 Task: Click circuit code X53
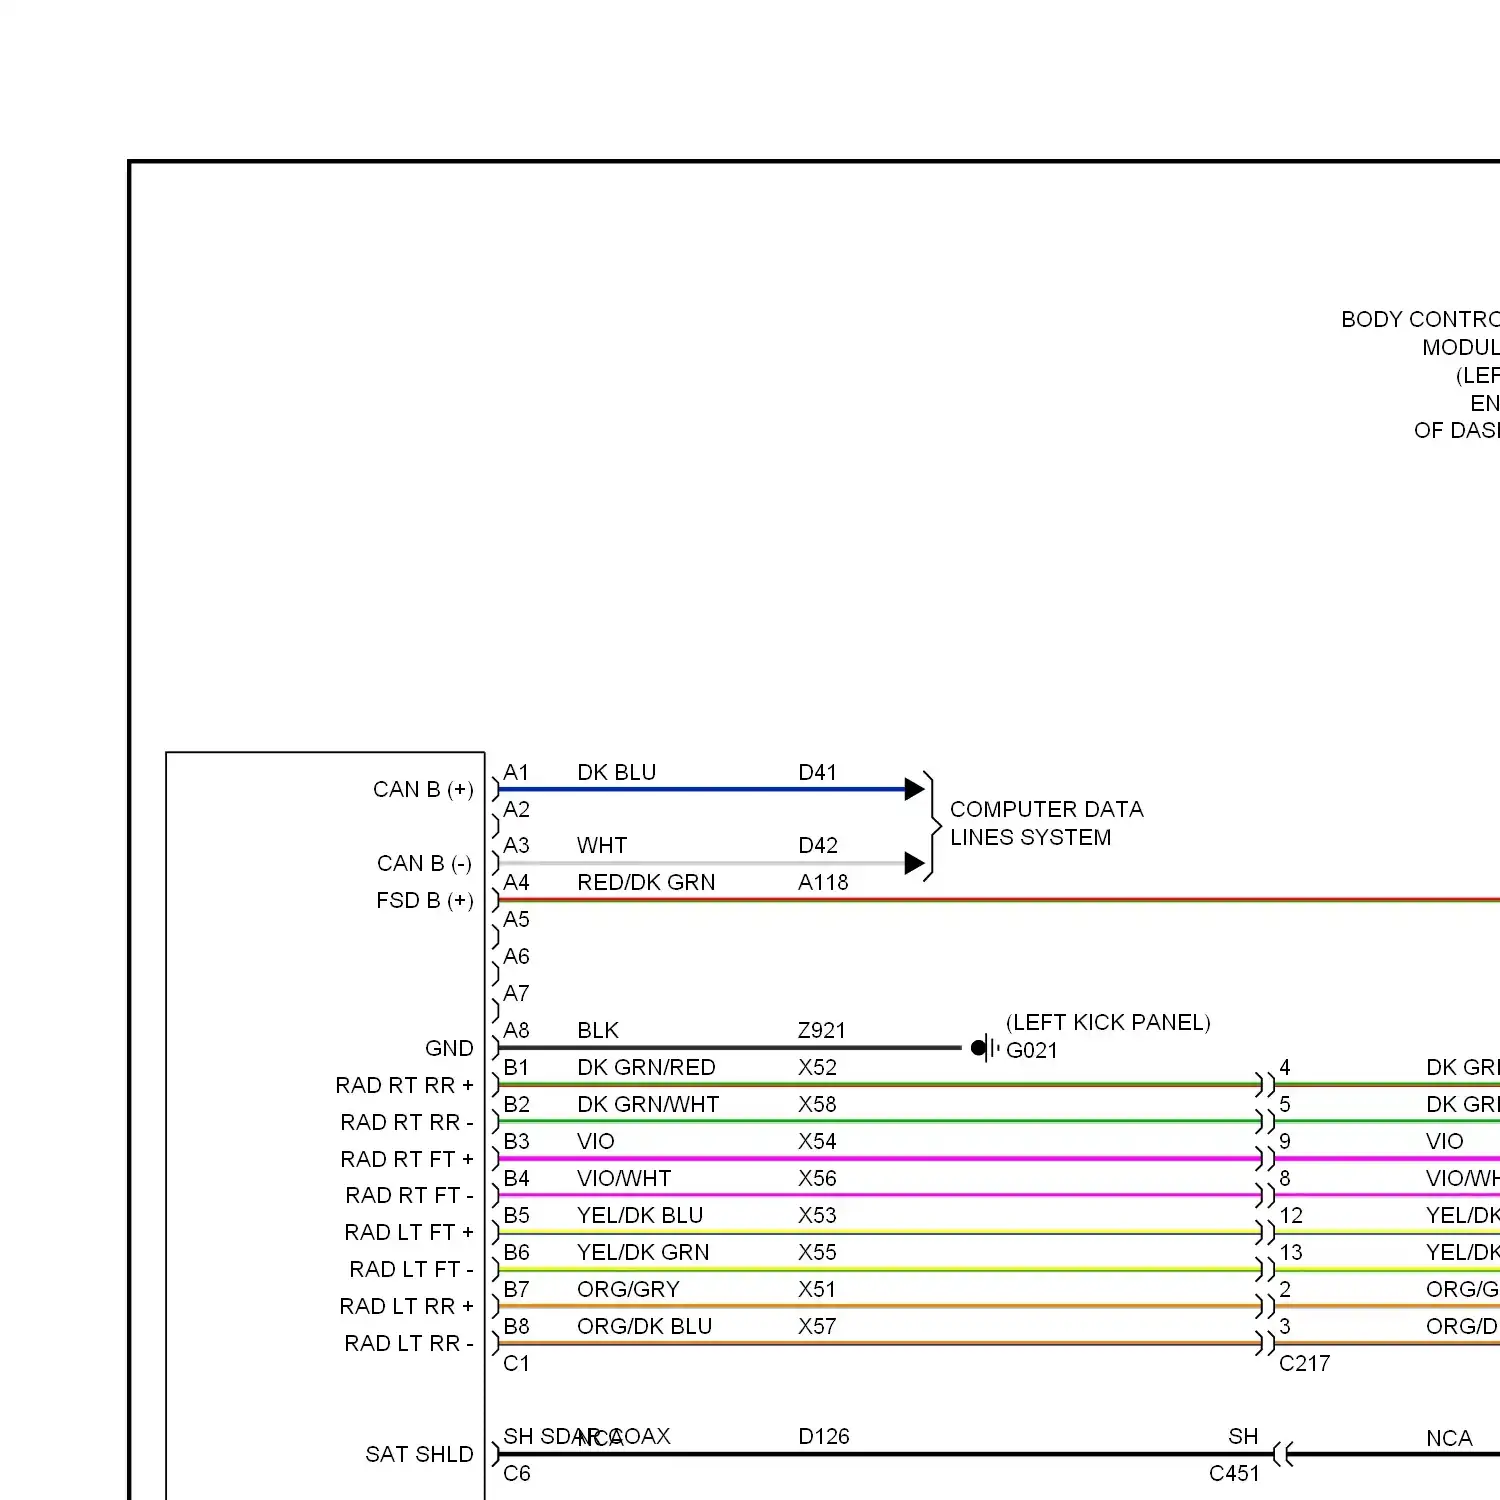click(817, 1215)
